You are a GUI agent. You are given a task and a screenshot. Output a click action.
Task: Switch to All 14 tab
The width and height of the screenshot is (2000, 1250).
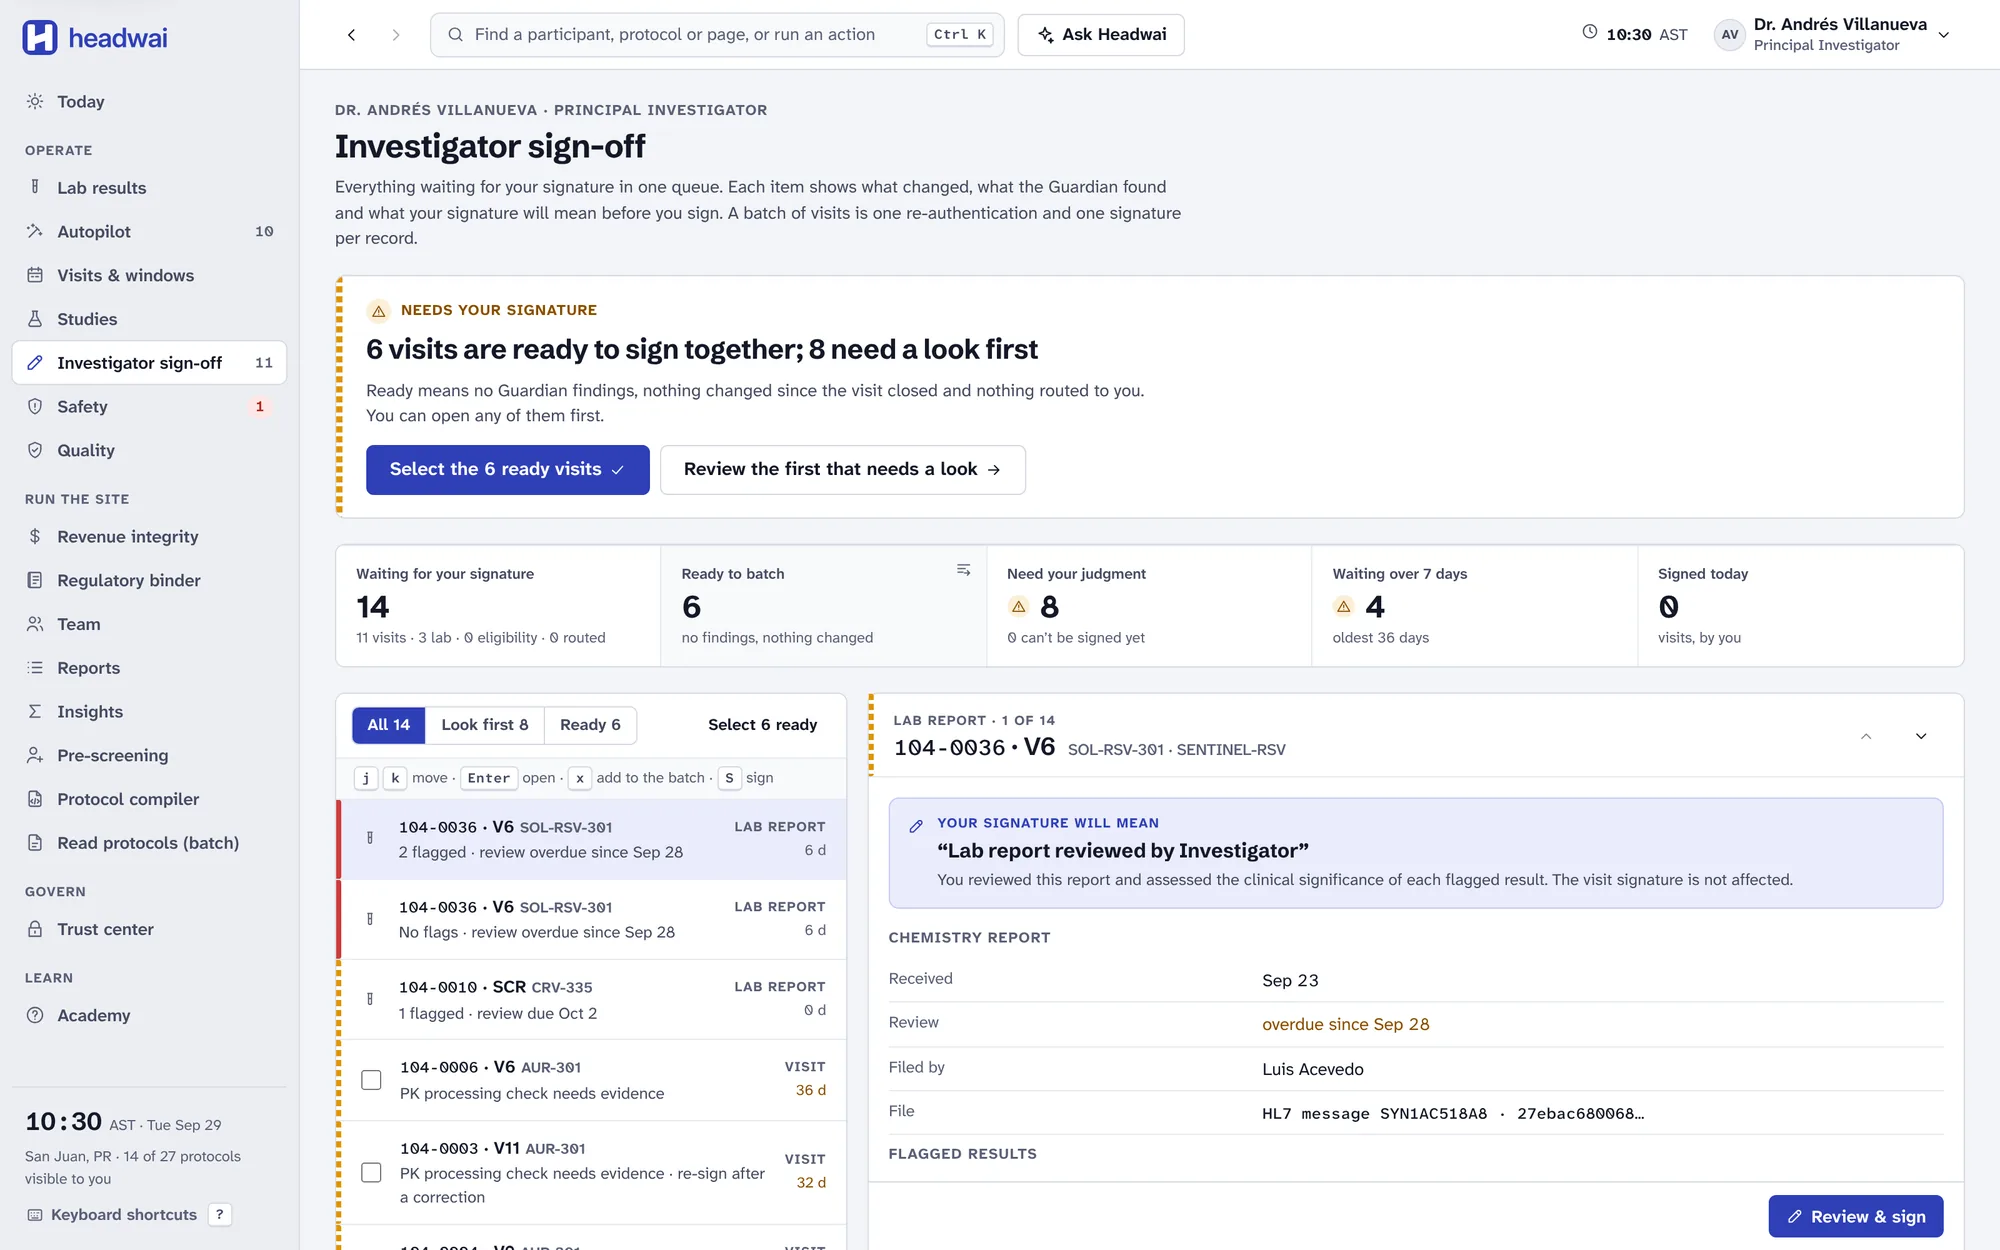click(388, 725)
